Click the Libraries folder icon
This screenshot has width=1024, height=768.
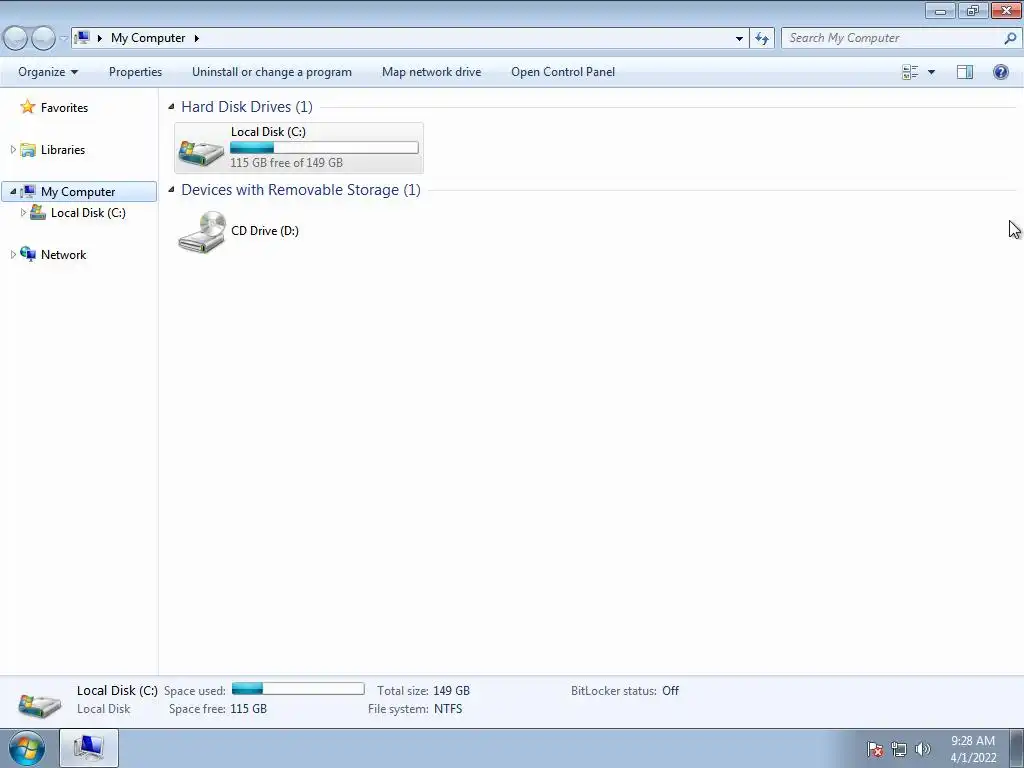point(28,150)
